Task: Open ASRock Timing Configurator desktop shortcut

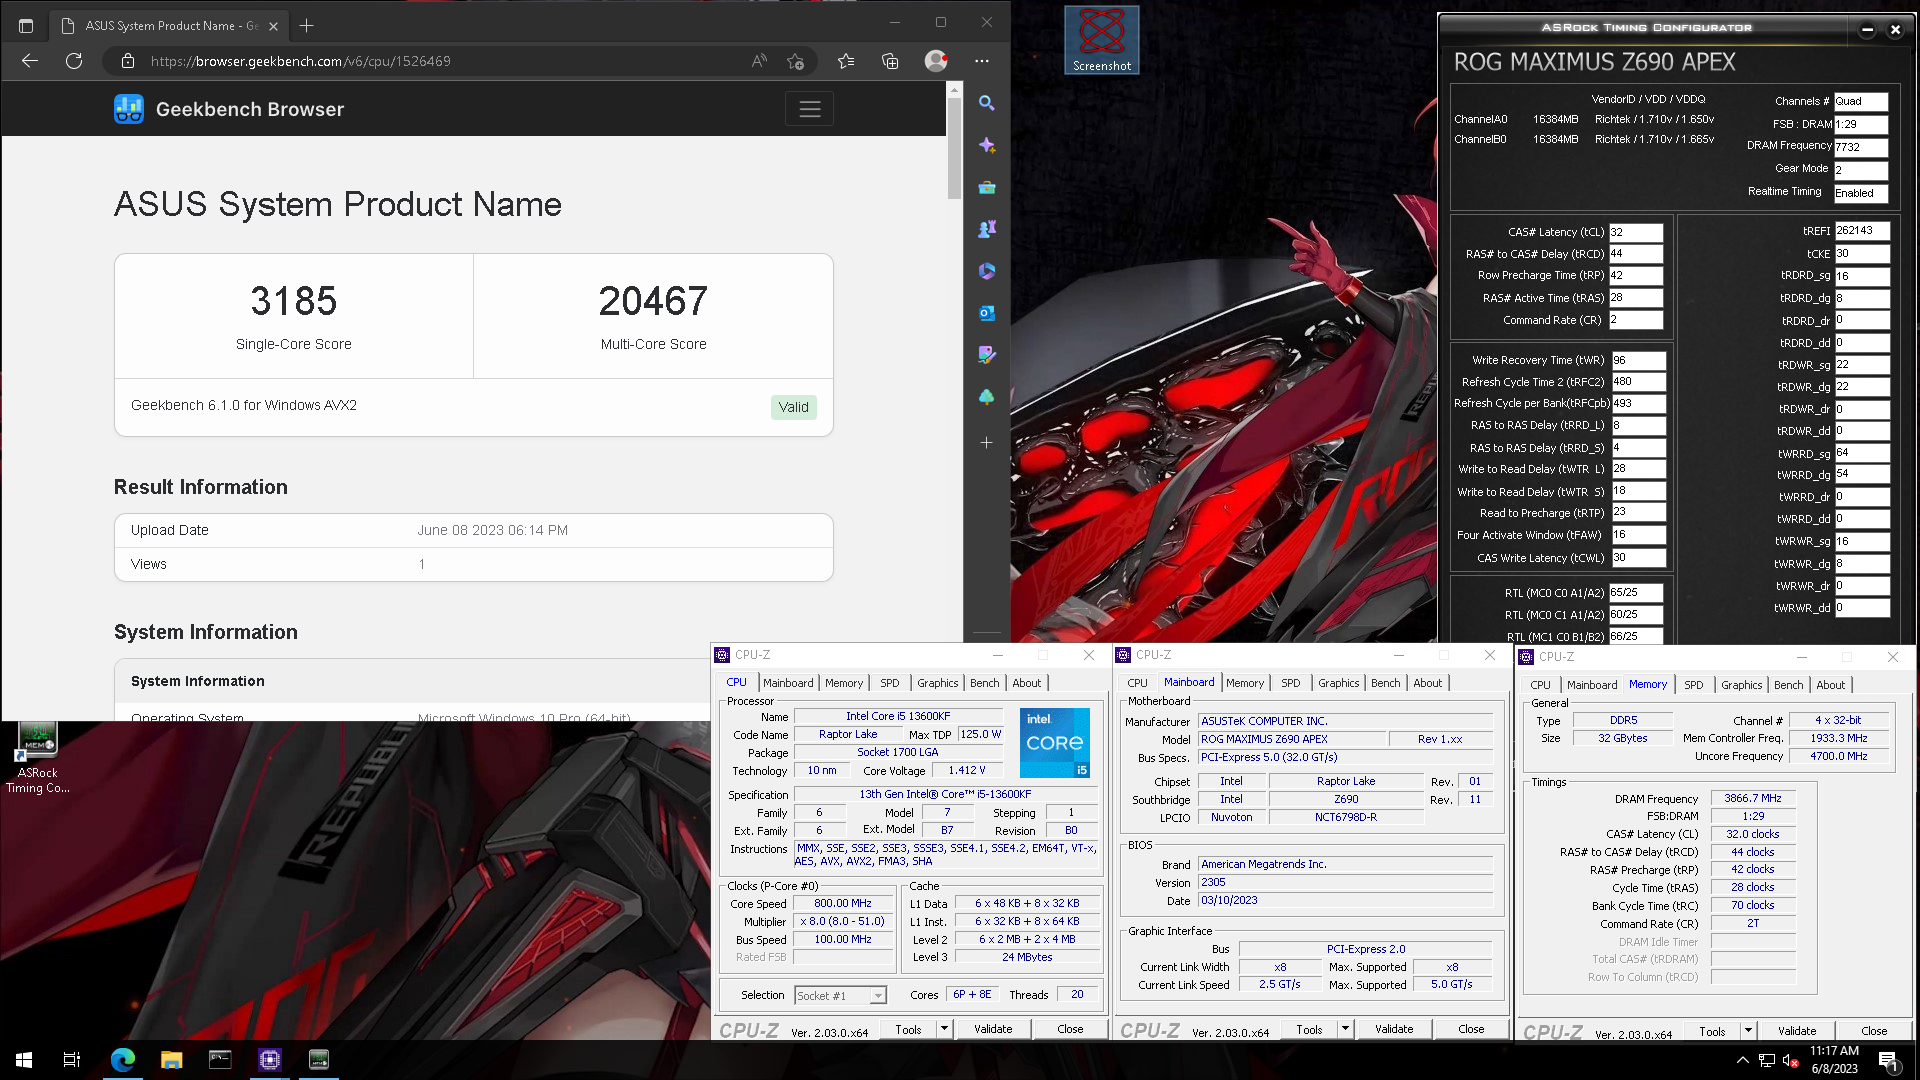Action: (38, 757)
